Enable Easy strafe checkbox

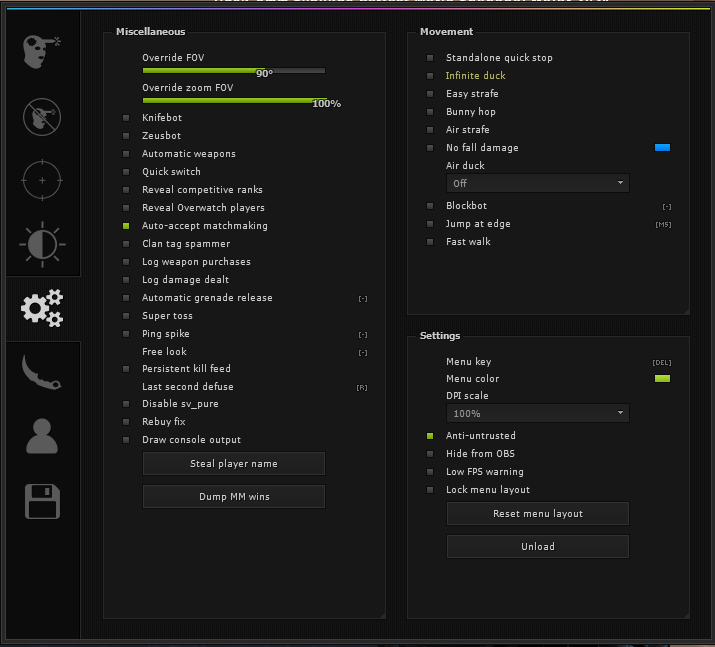[430, 94]
